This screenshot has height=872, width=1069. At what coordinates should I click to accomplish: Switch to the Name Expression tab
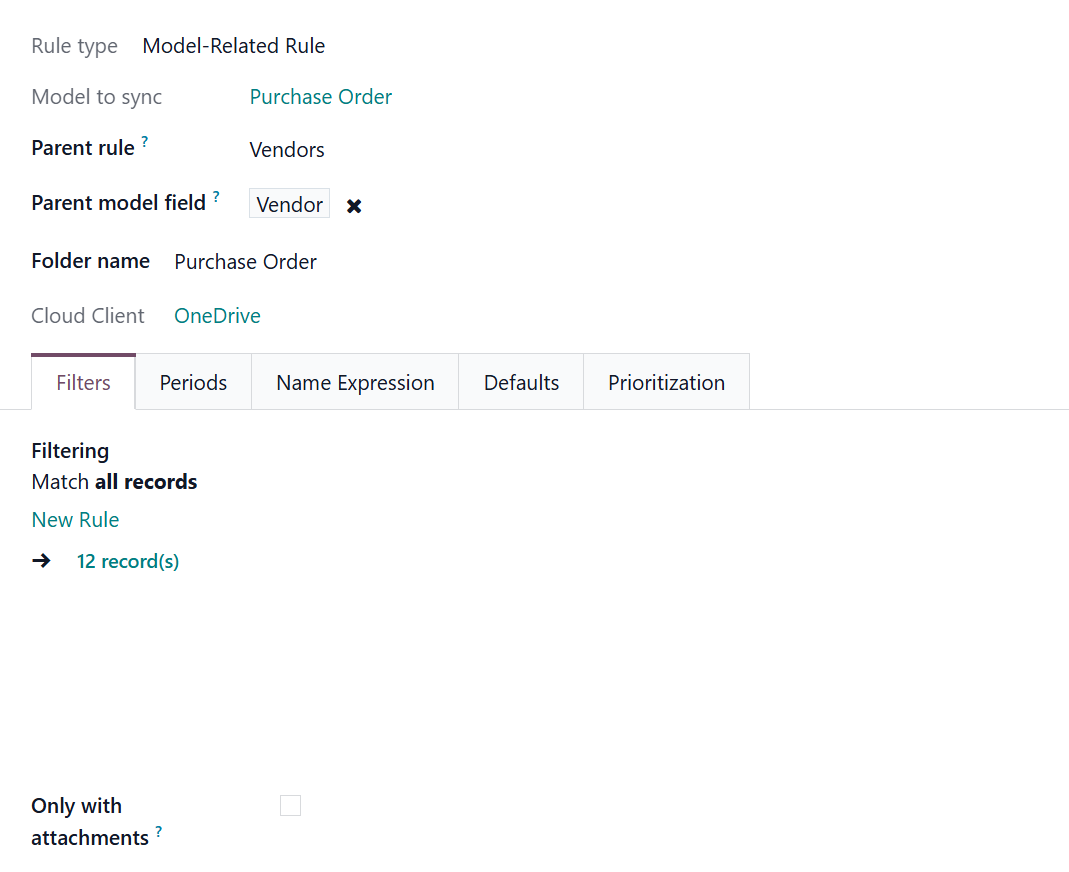click(x=355, y=383)
